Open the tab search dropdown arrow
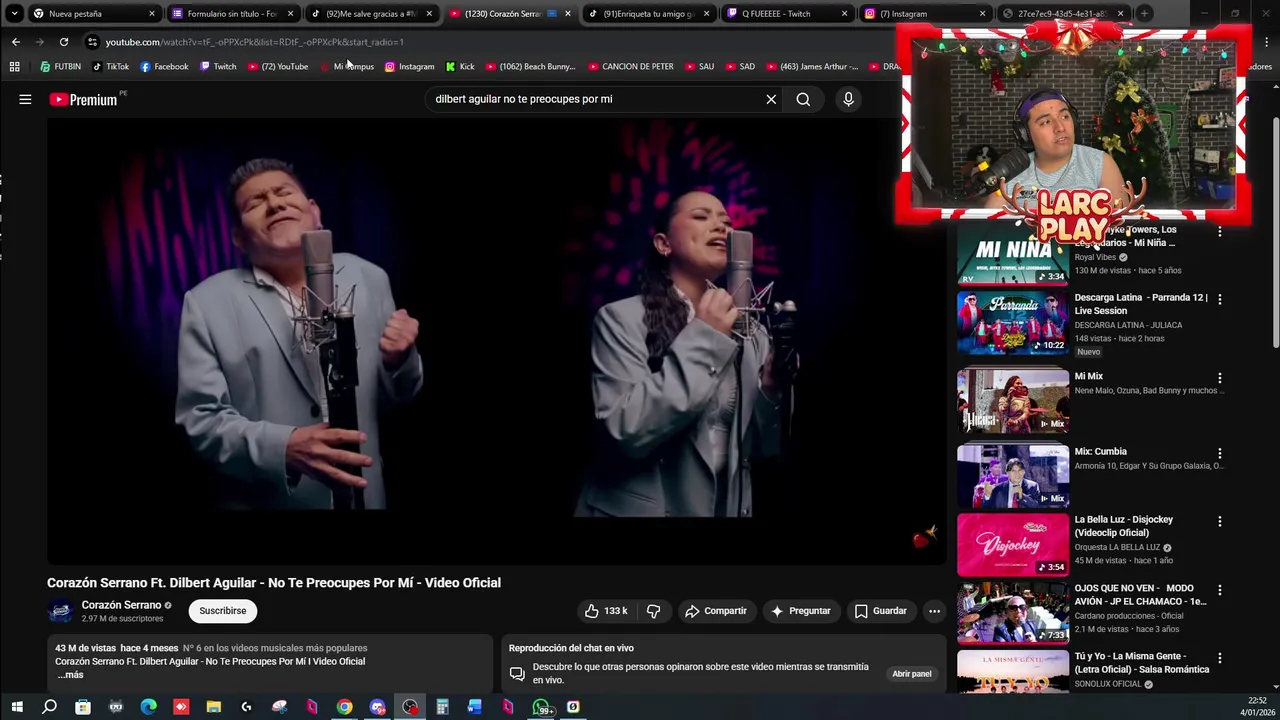Screen dimensions: 1280x720 coord(14,14)
